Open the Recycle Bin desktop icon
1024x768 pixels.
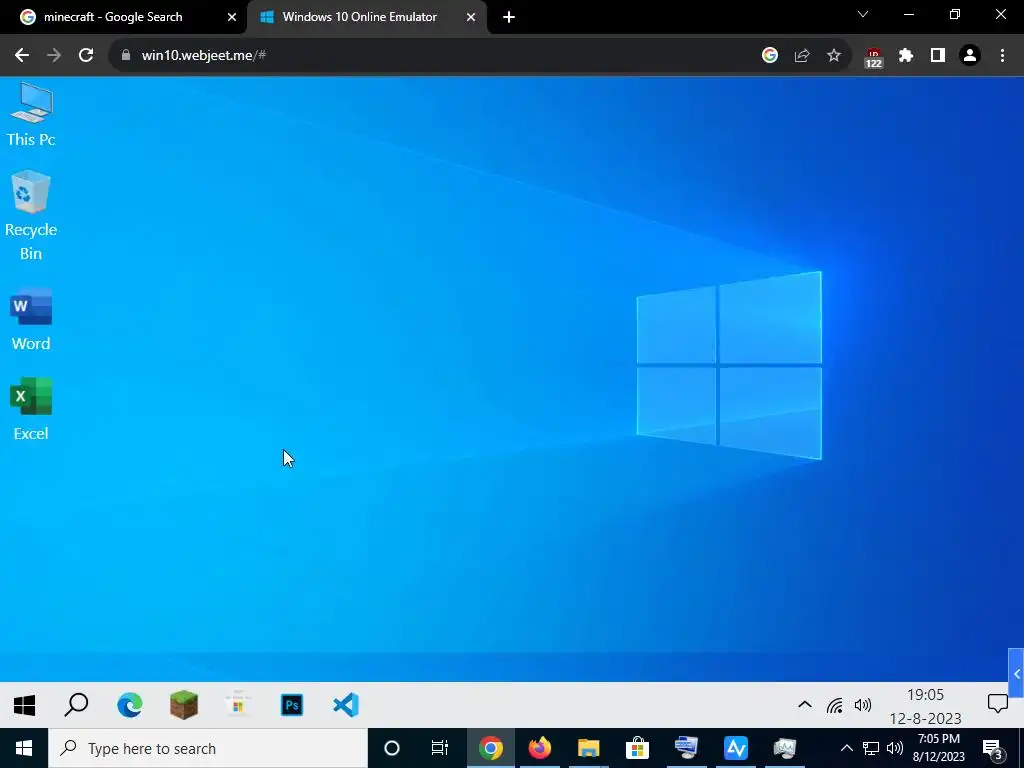[31, 216]
